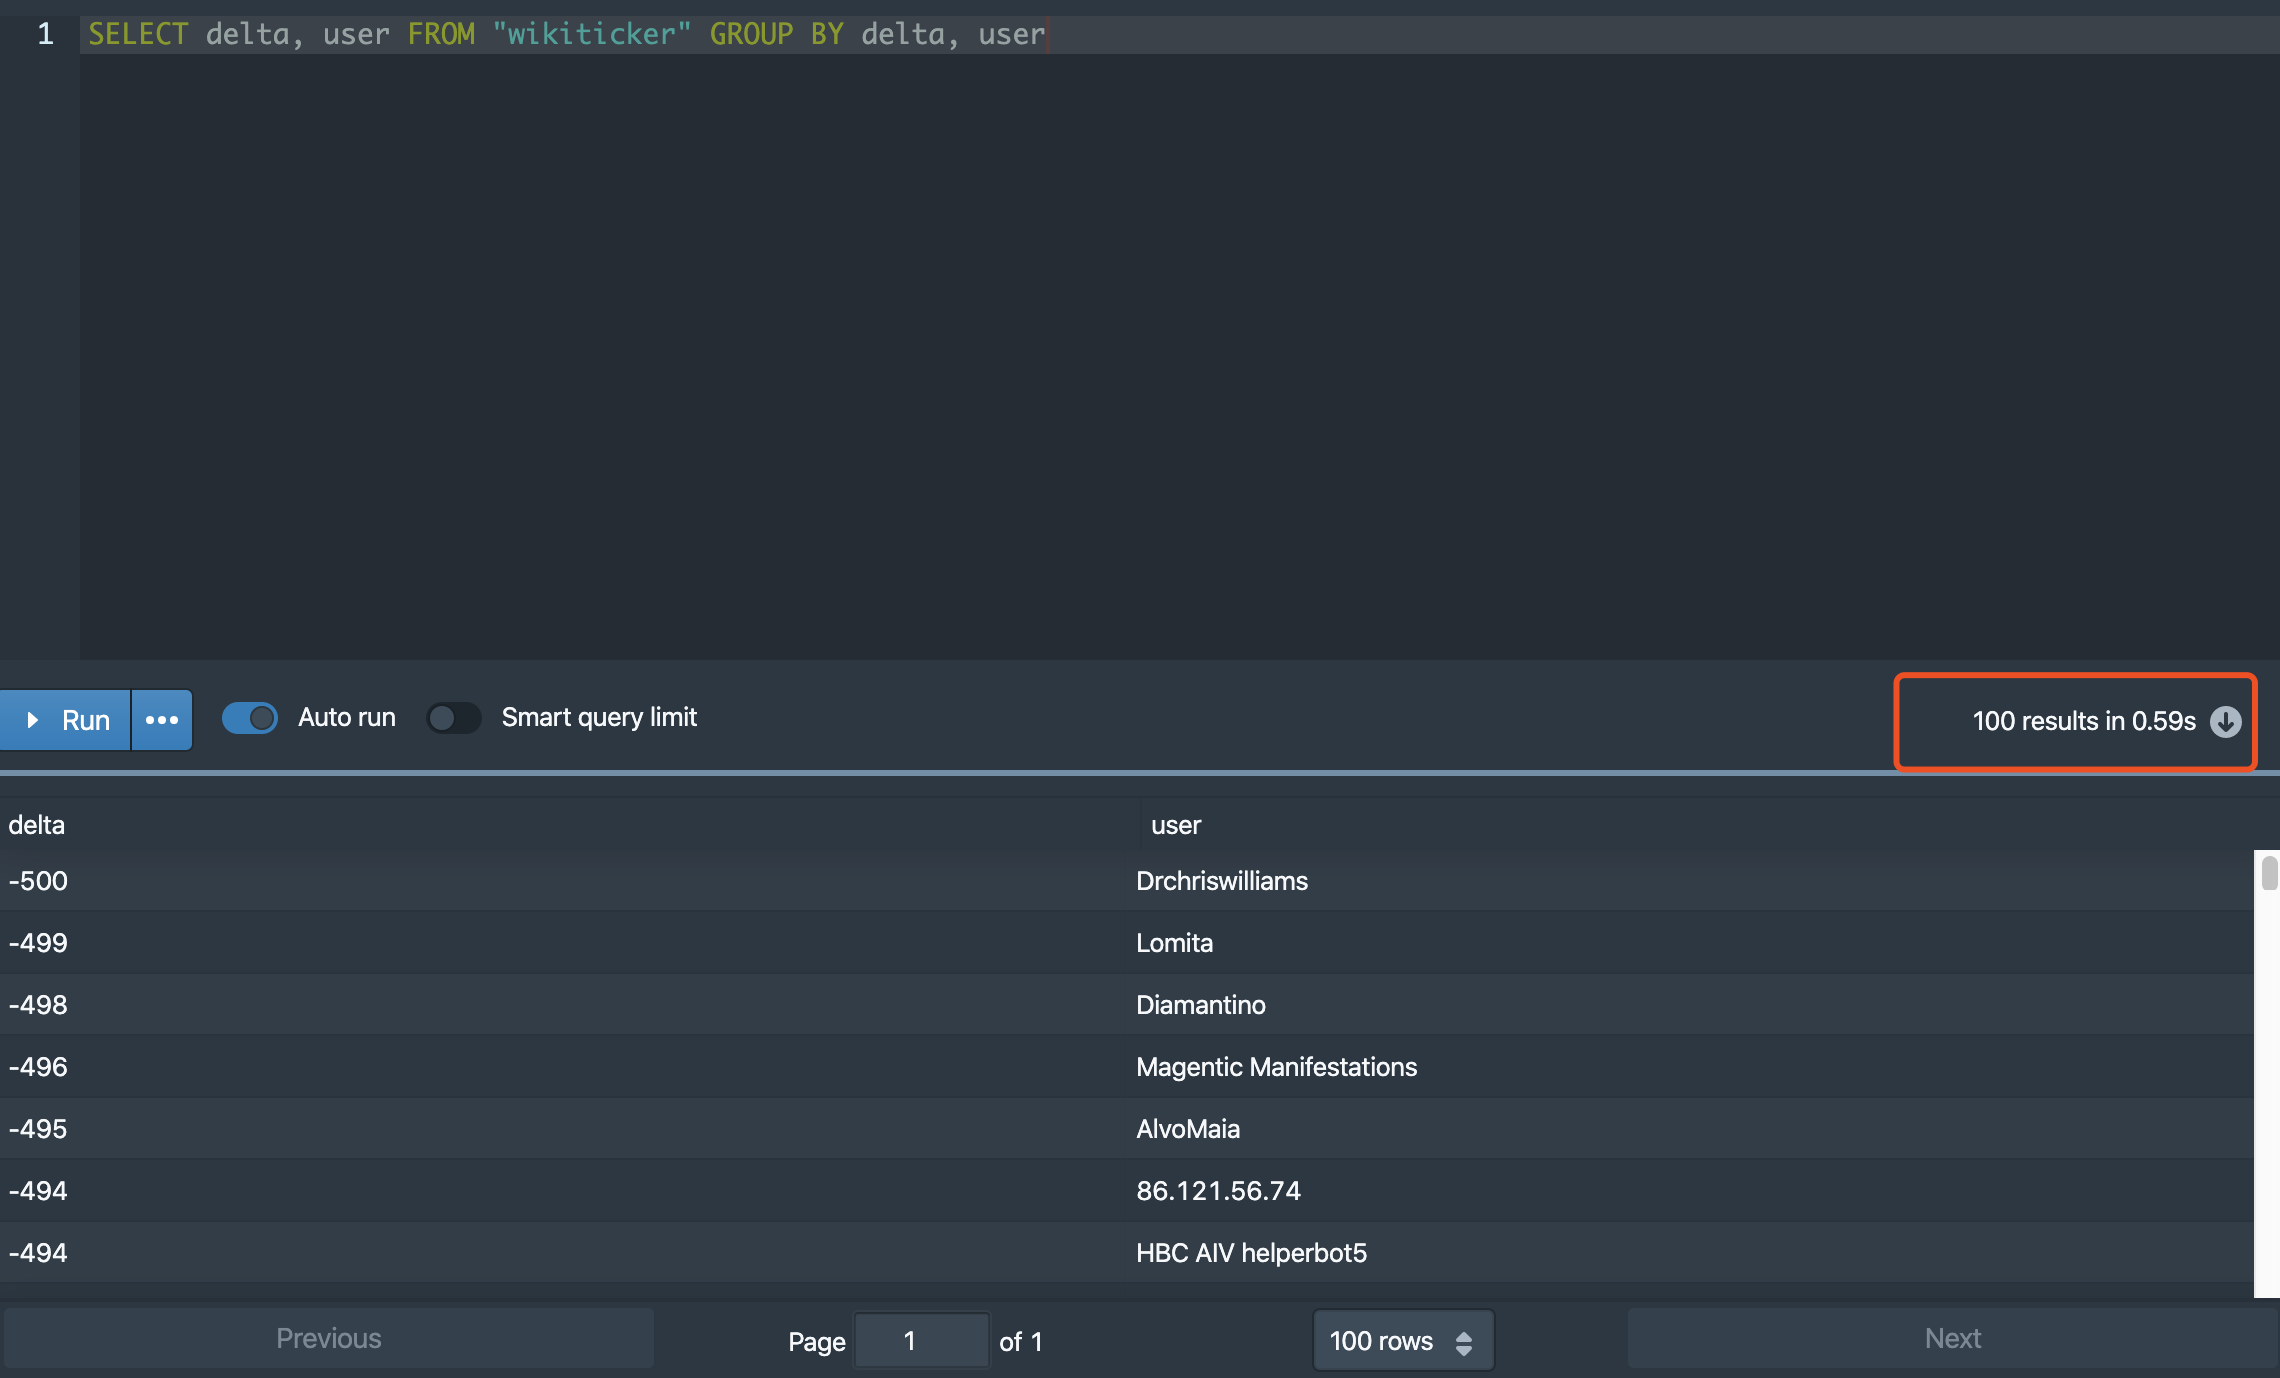This screenshot has height=1378, width=2280.
Task: Click the play triangle on Run
Action: click(x=33, y=720)
